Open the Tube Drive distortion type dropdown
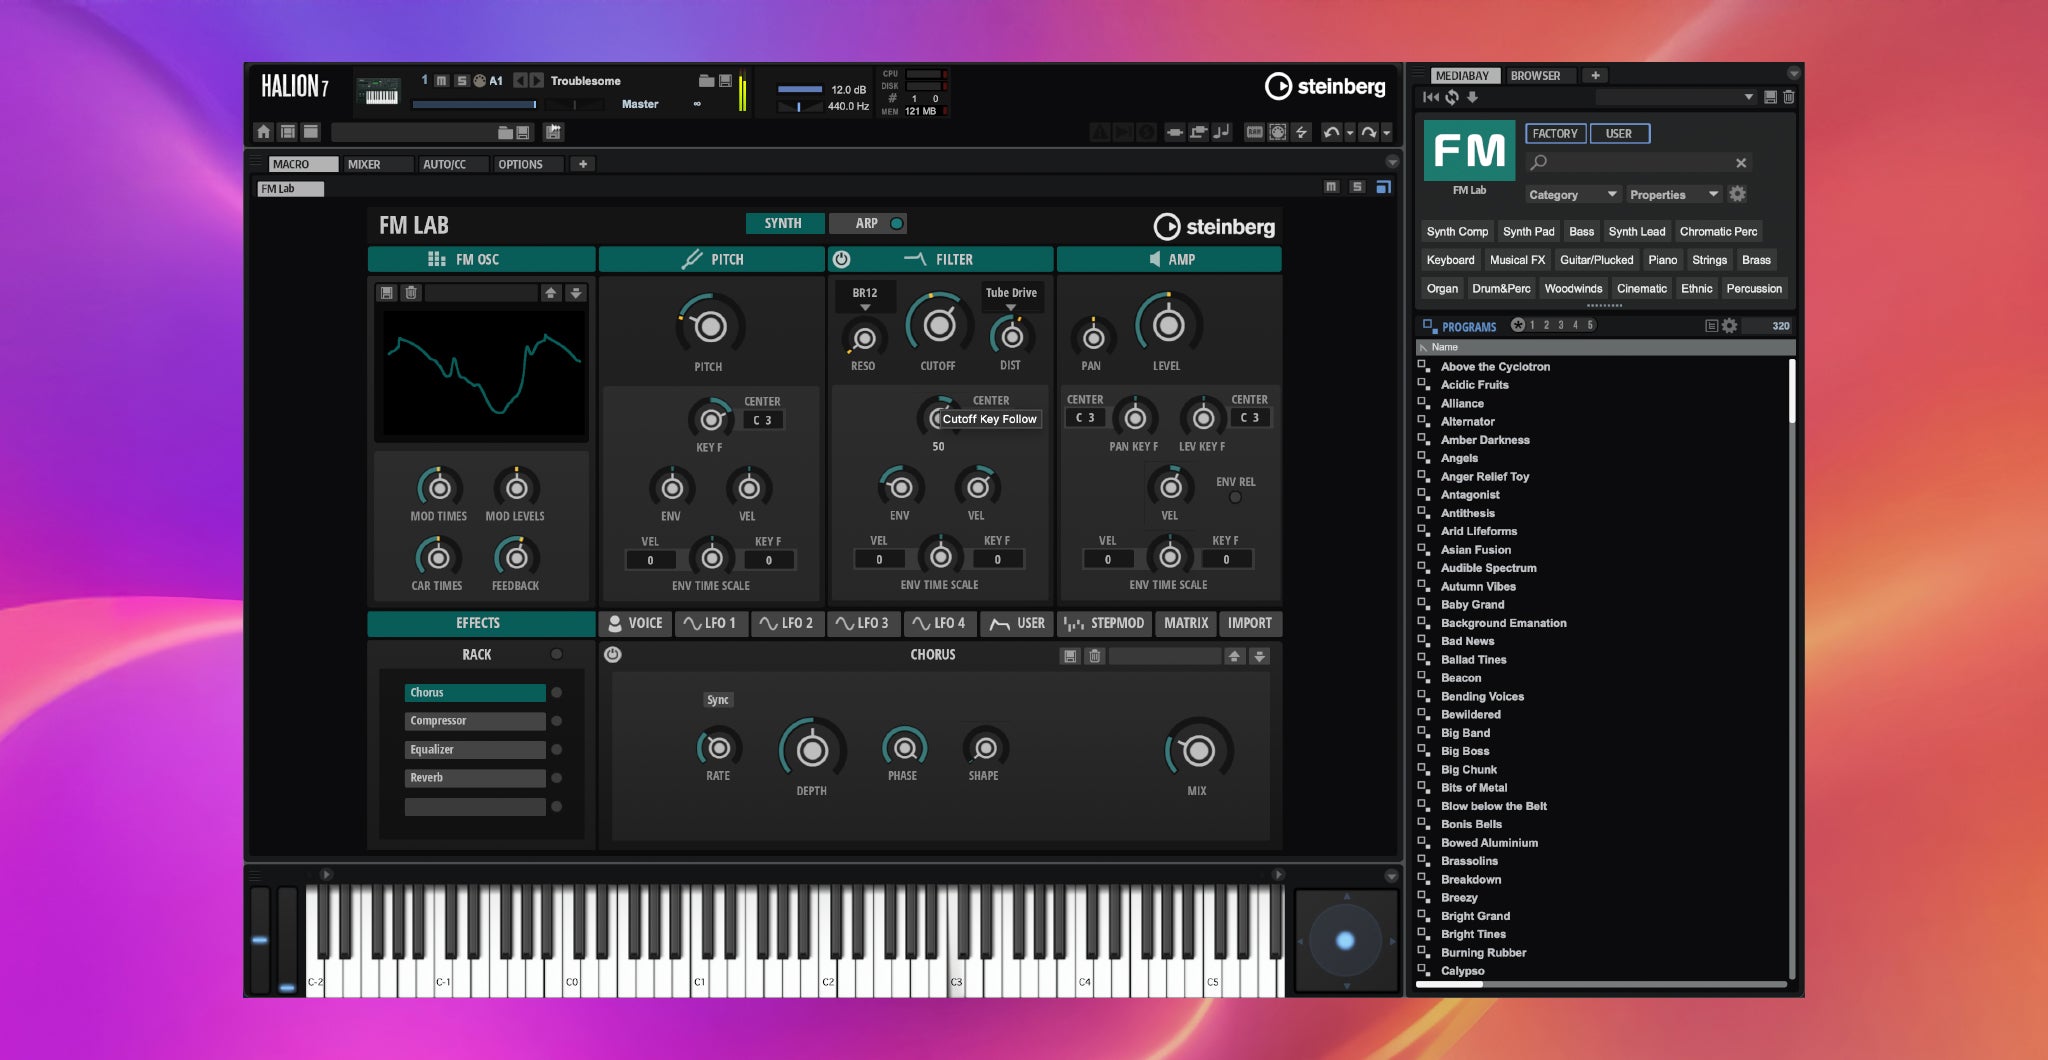The image size is (2048, 1060). pos(1011,297)
